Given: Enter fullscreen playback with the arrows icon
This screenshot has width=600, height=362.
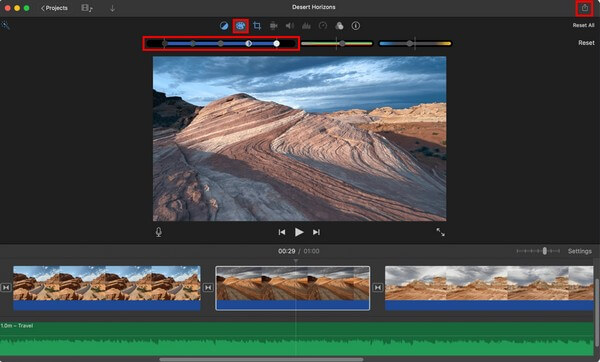Looking at the screenshot, I should (x=440, y=232).
